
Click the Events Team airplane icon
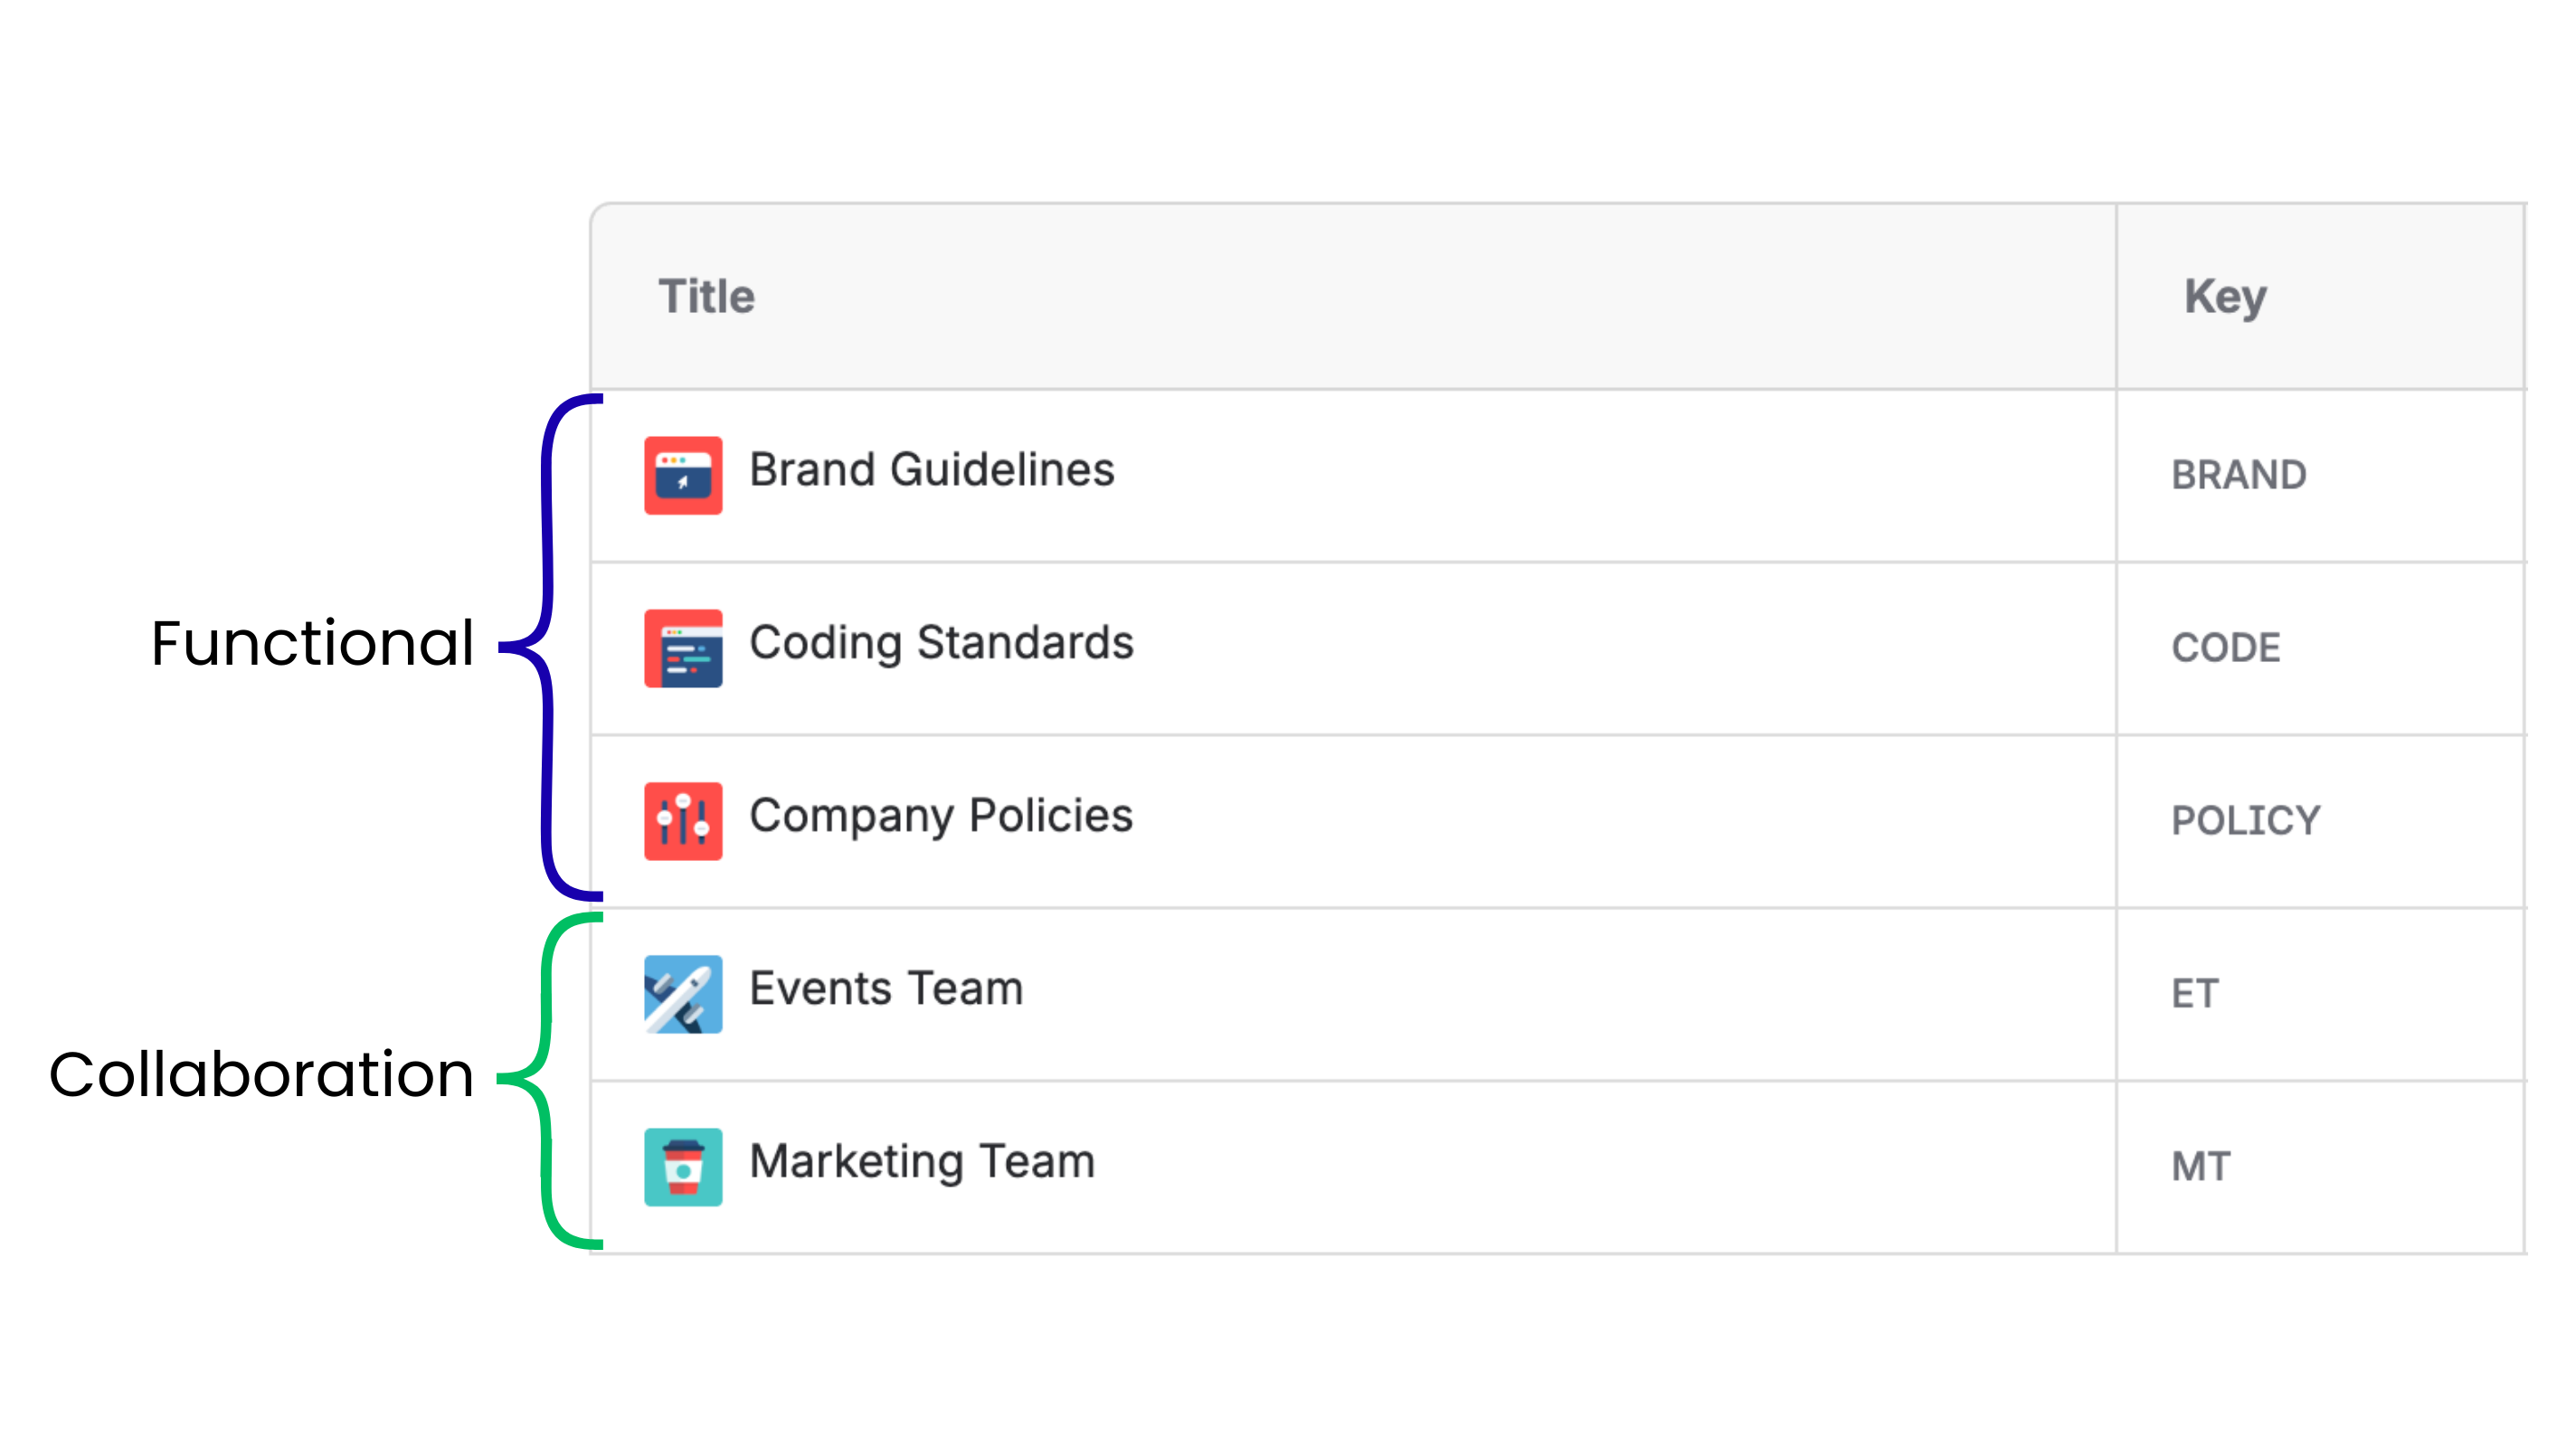[683, 994]
